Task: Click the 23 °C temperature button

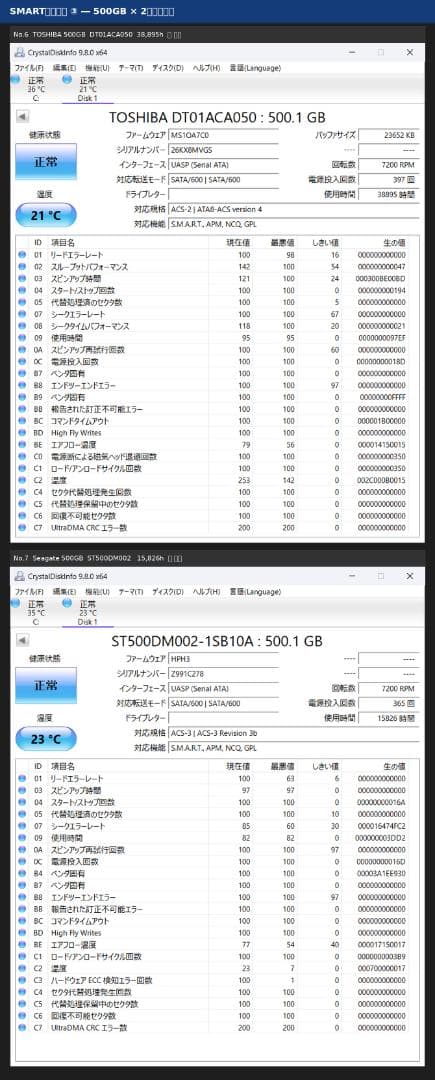Action: (x=45, y=739)
